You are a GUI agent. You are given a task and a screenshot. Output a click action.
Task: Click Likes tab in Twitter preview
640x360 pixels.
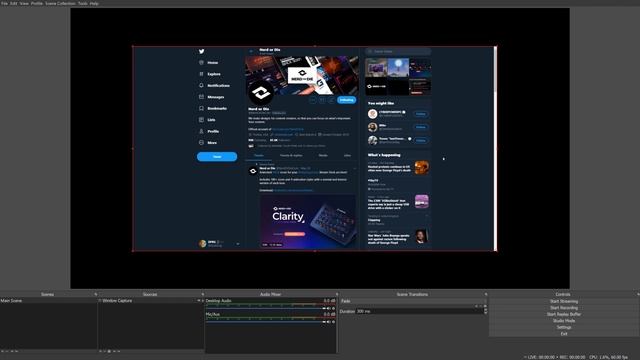click(347, 156)
